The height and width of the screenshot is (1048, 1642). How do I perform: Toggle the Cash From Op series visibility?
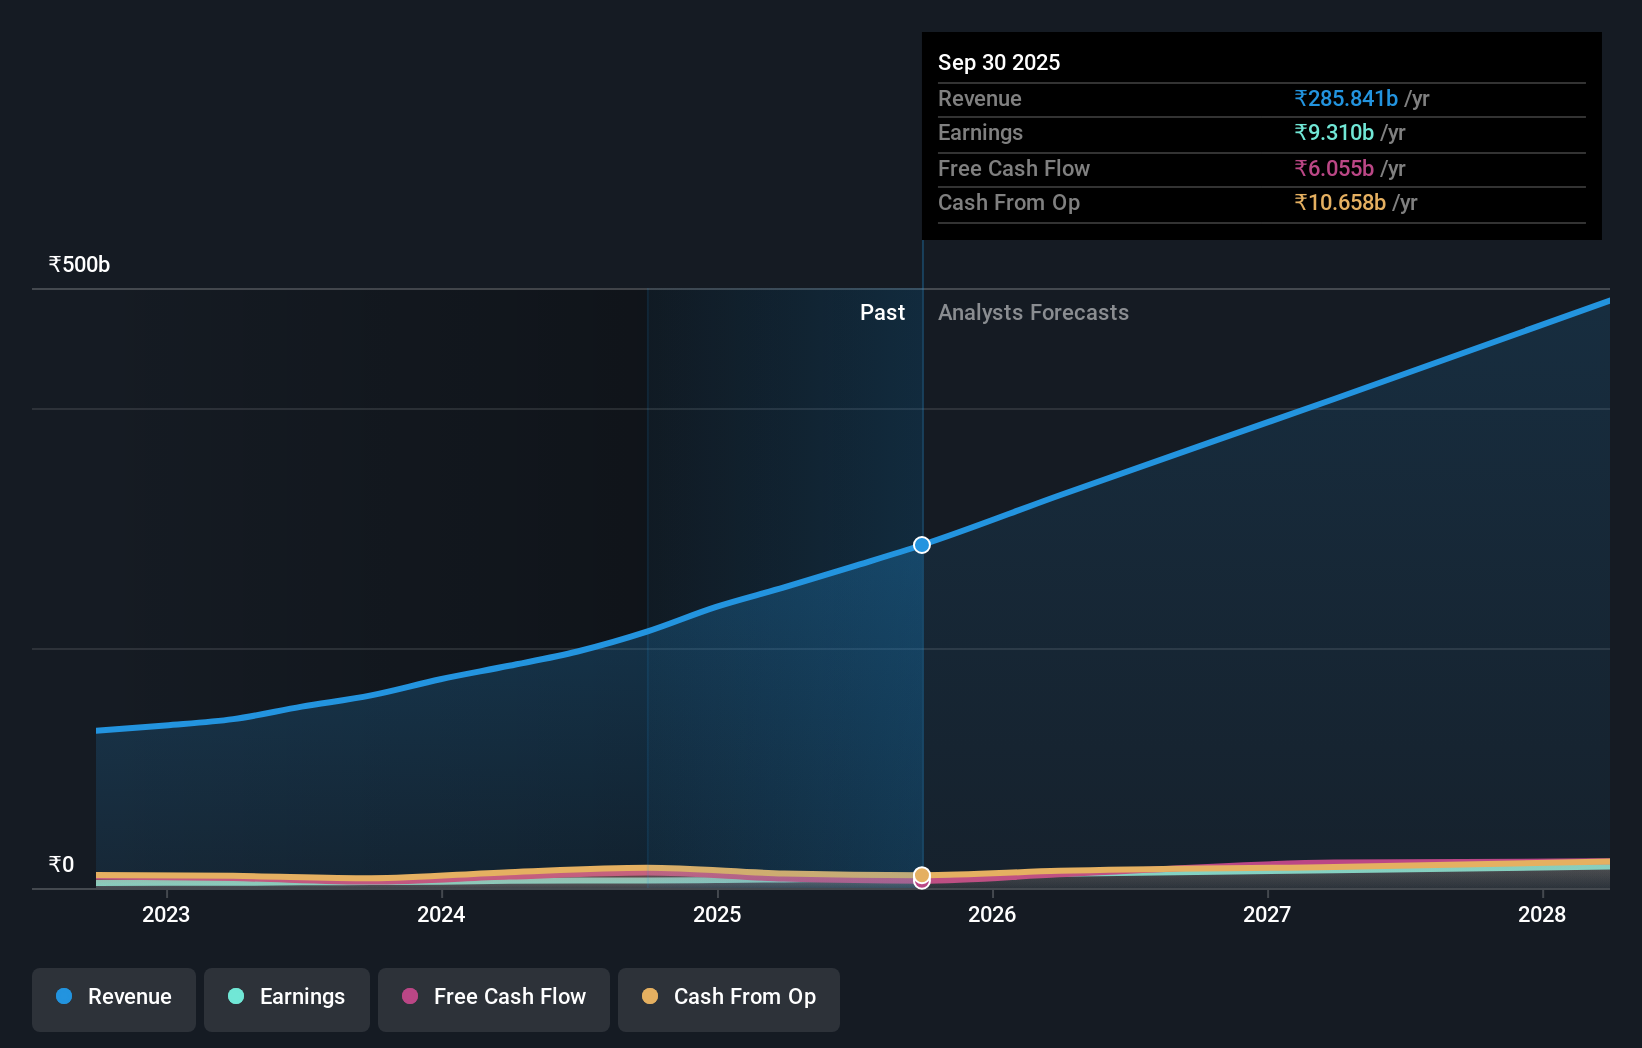click(729, 996)
